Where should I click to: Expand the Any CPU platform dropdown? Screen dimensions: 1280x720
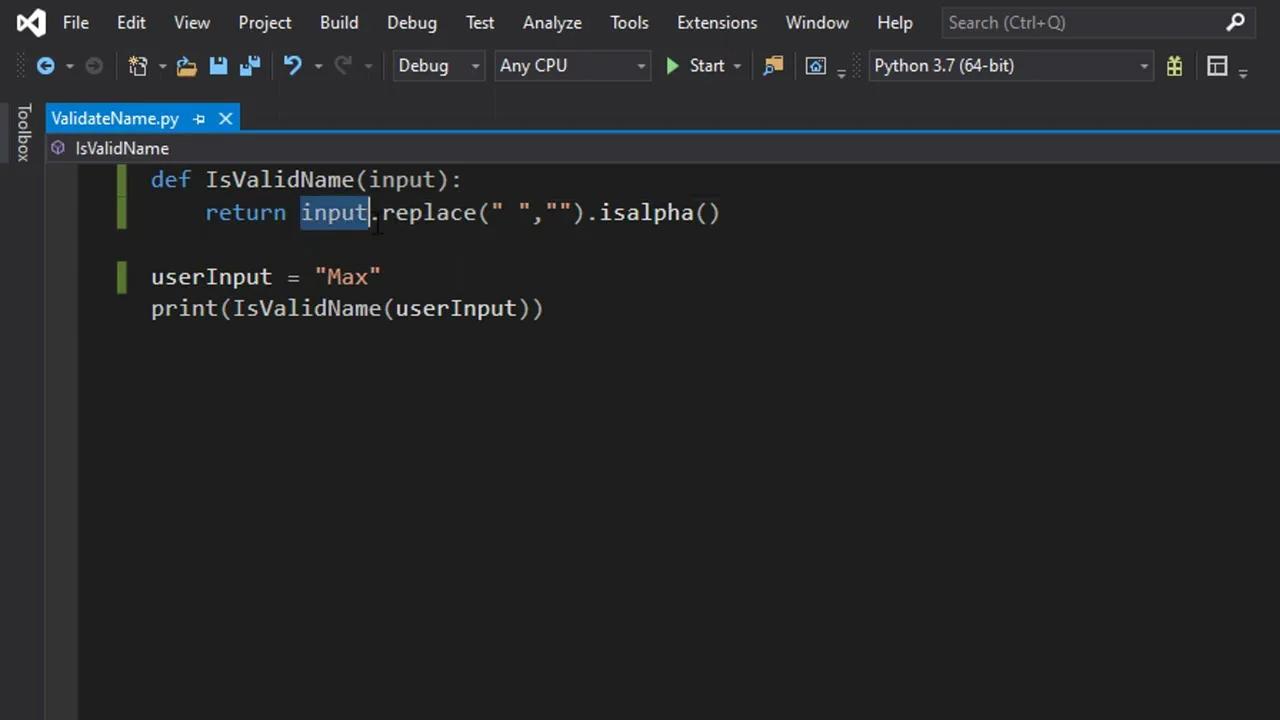point(572,66)
